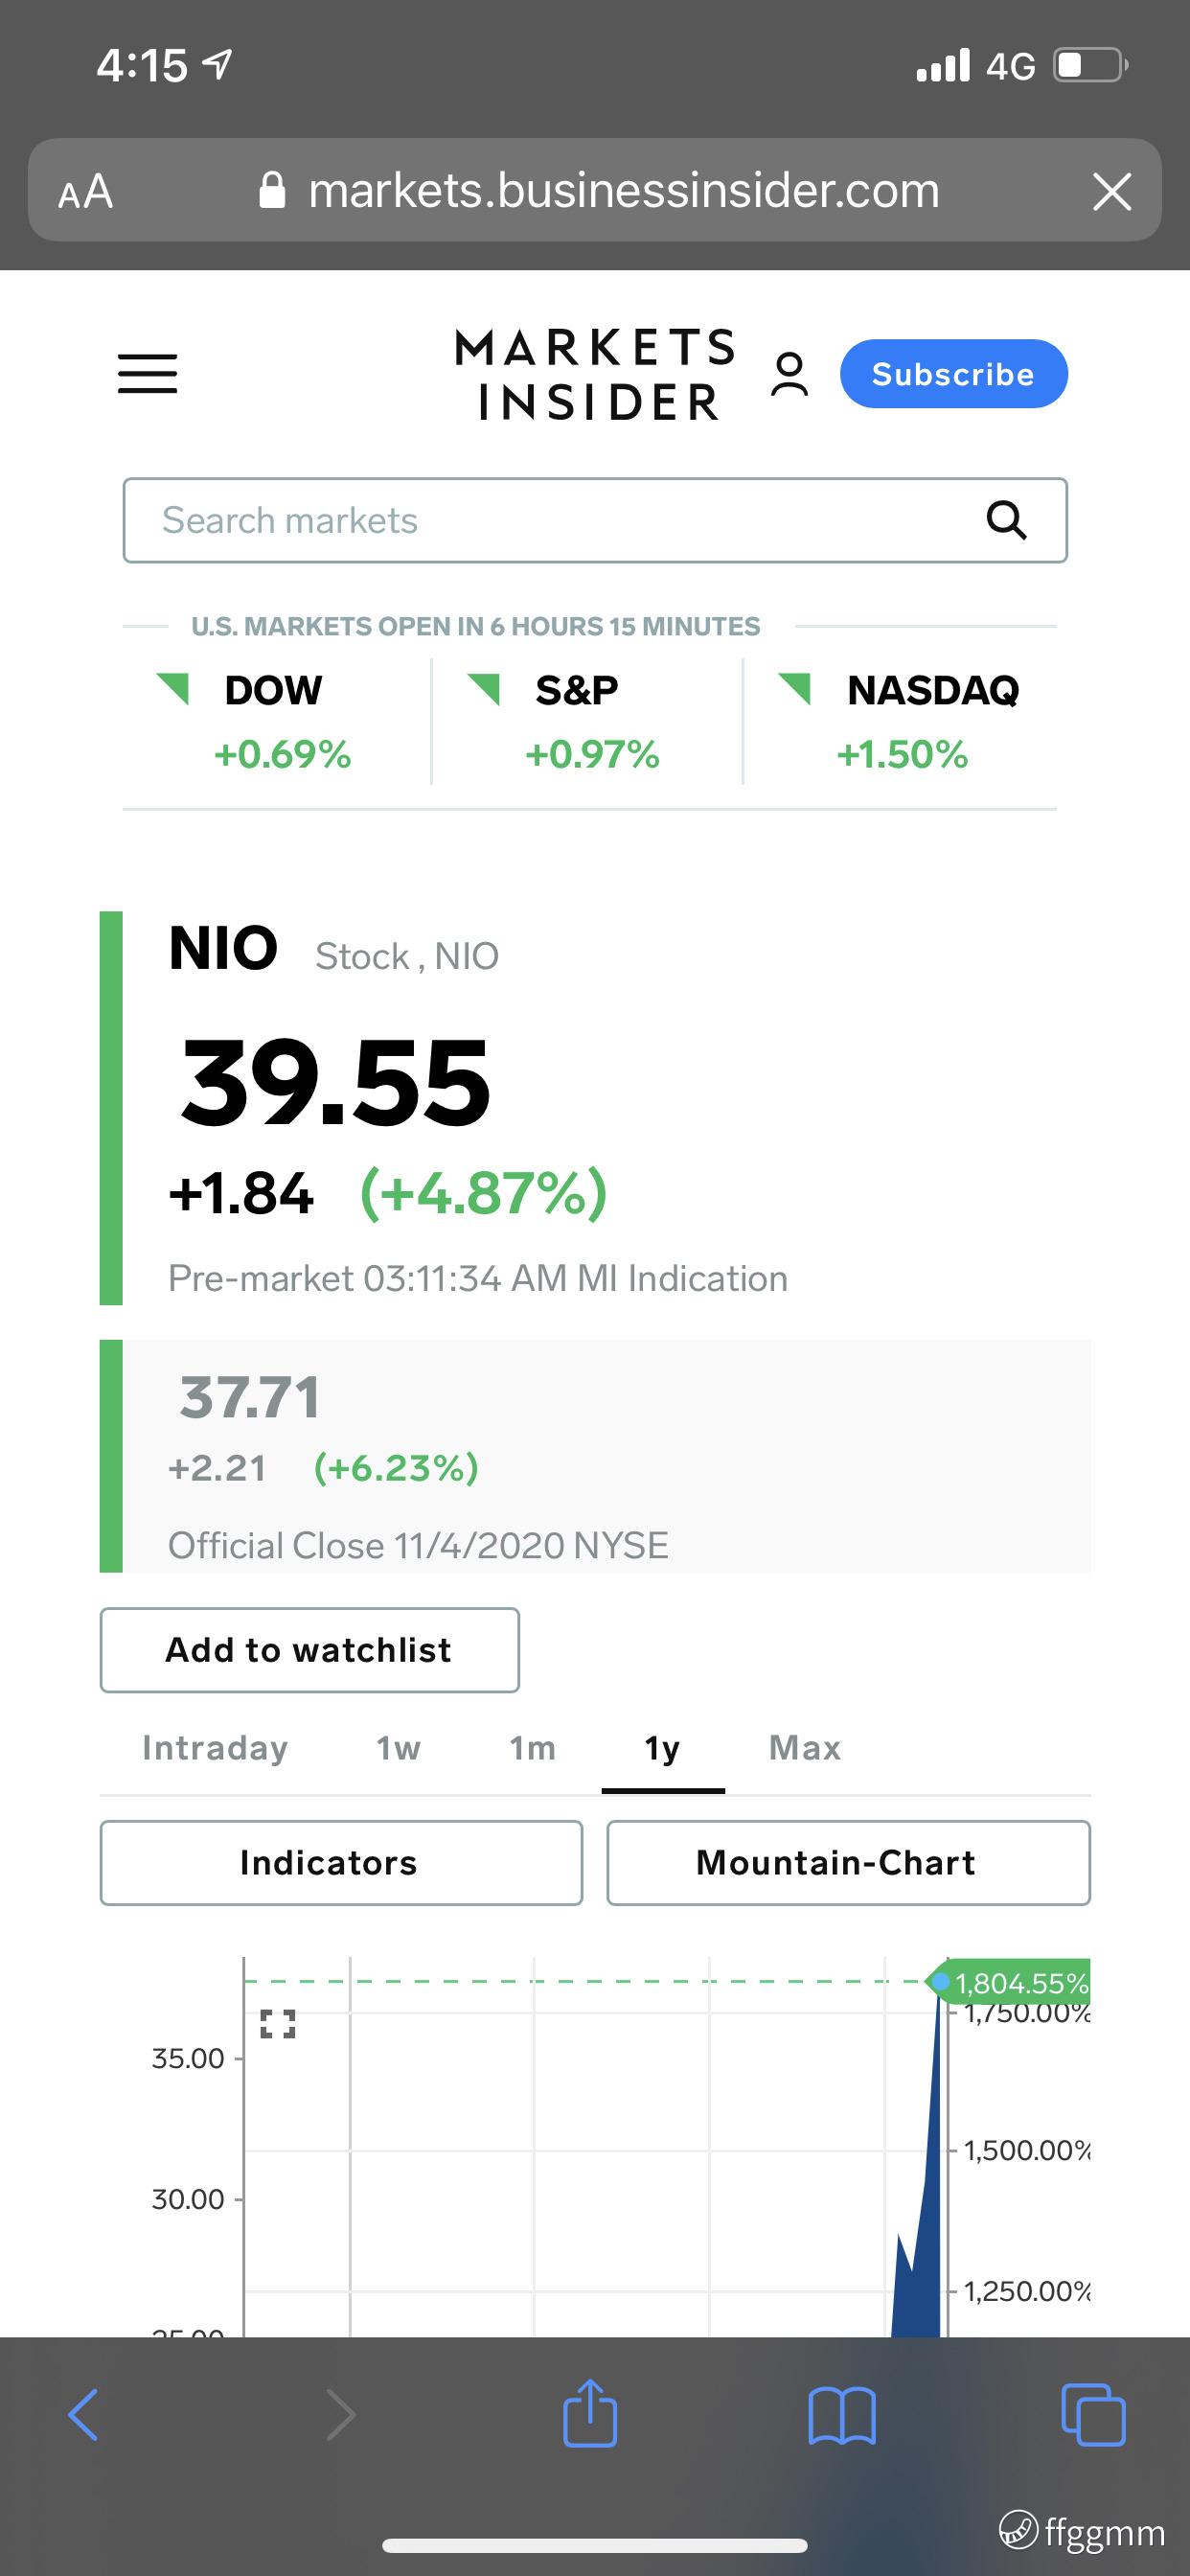Tap the 37.71 official close price
The height and width of the screenshot is (2576, 1190).
[249, 1397]
